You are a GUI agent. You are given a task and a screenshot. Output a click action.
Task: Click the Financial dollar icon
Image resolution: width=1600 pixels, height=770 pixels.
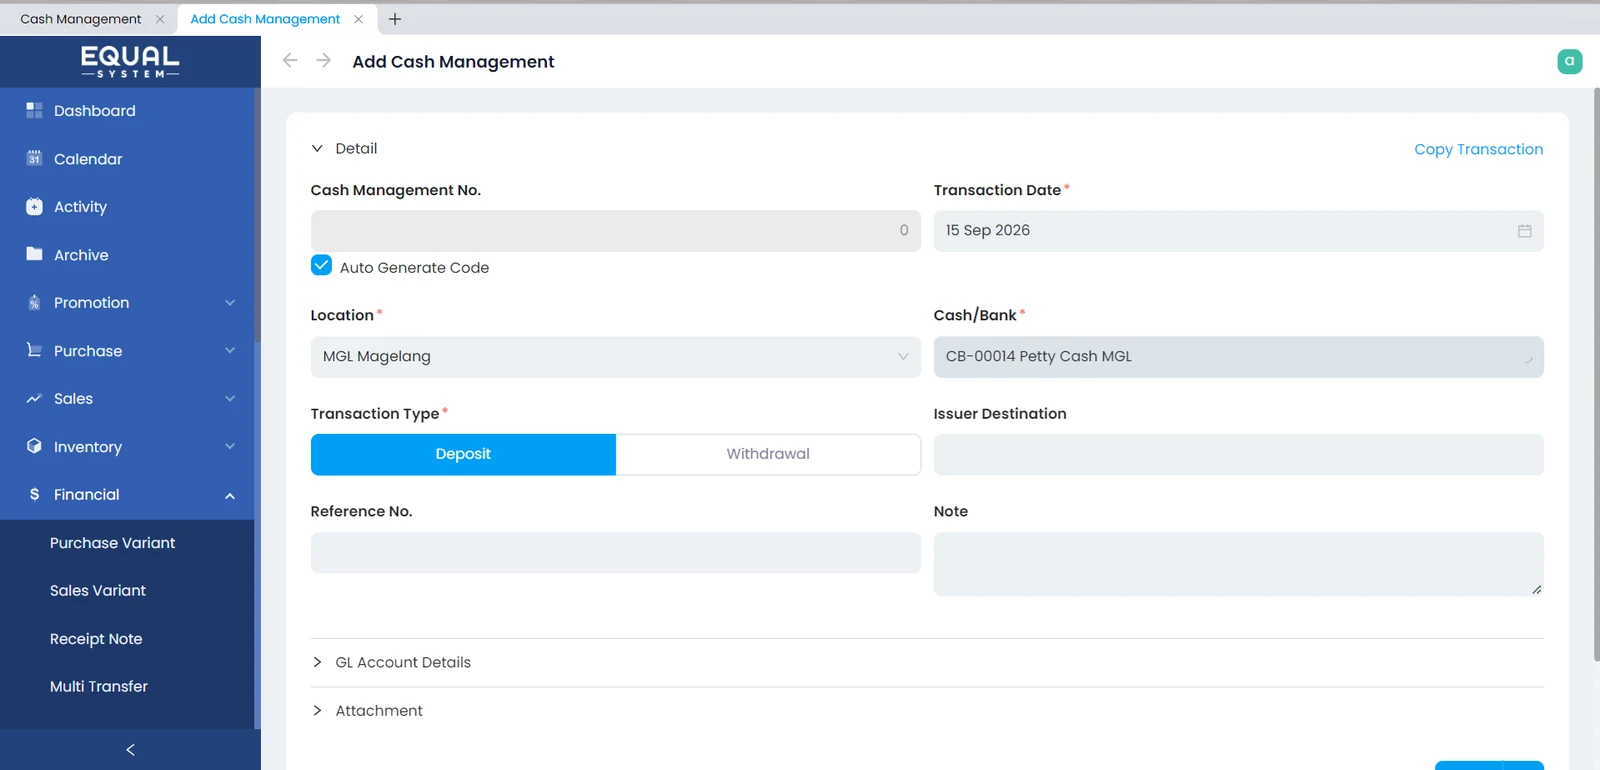35,494
